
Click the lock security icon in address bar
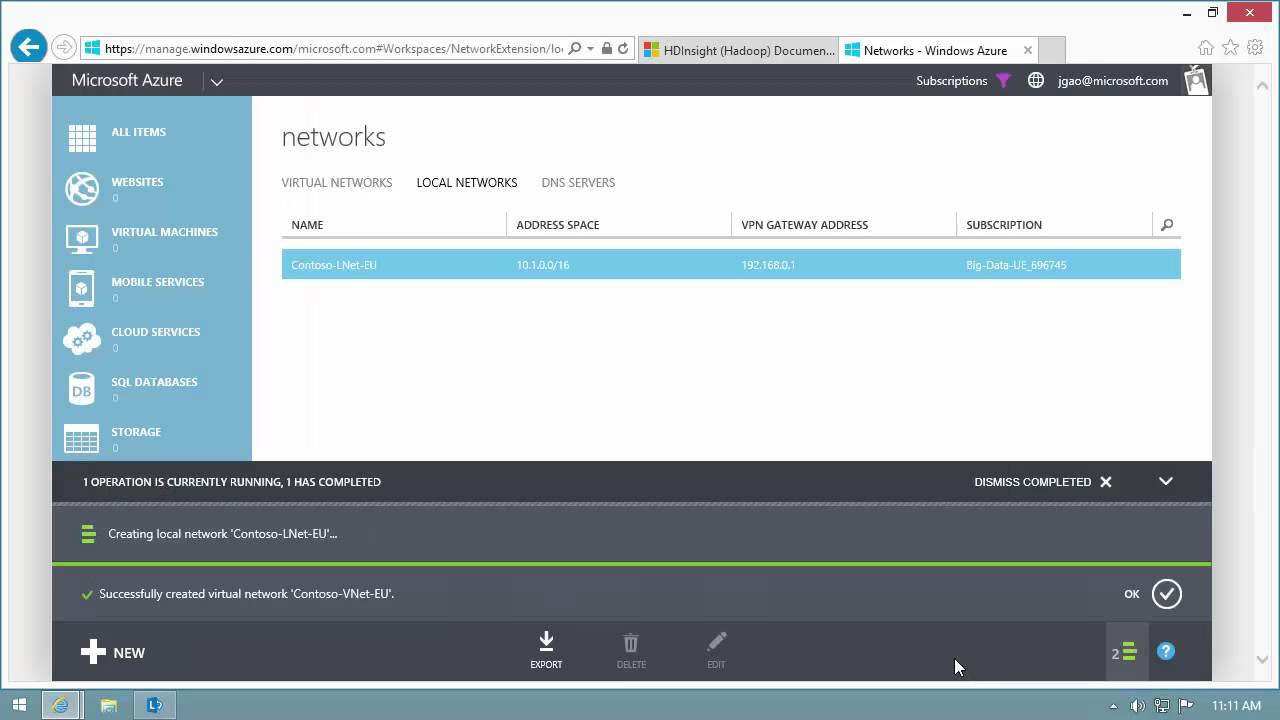pyautogui.click(x=607, y=48)
